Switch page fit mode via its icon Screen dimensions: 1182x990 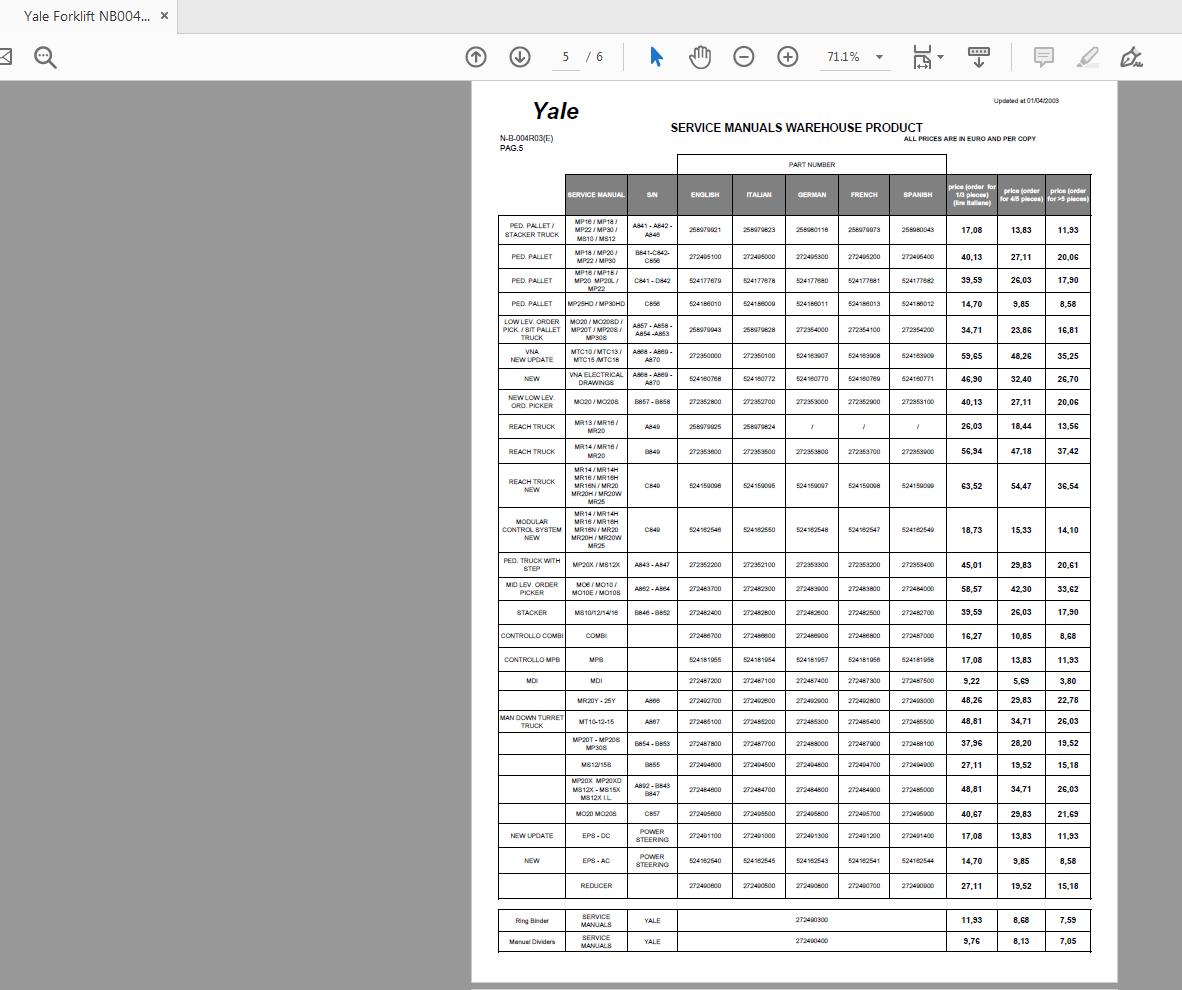point(922,57)
